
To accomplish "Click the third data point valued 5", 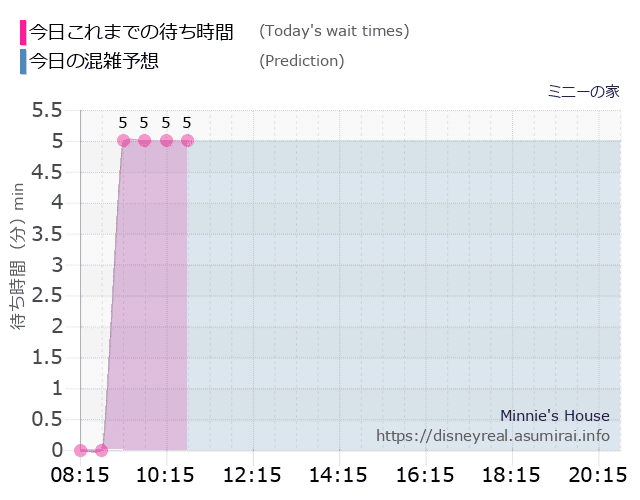I will [166, 141].
